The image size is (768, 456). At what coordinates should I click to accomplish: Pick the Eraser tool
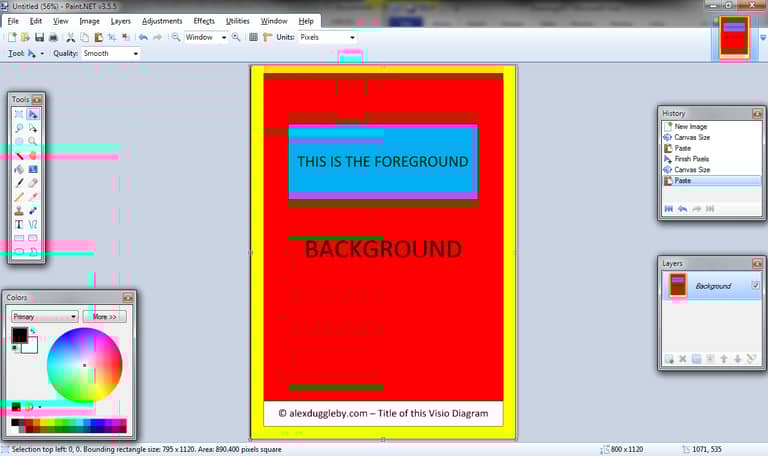coord(33,183)
